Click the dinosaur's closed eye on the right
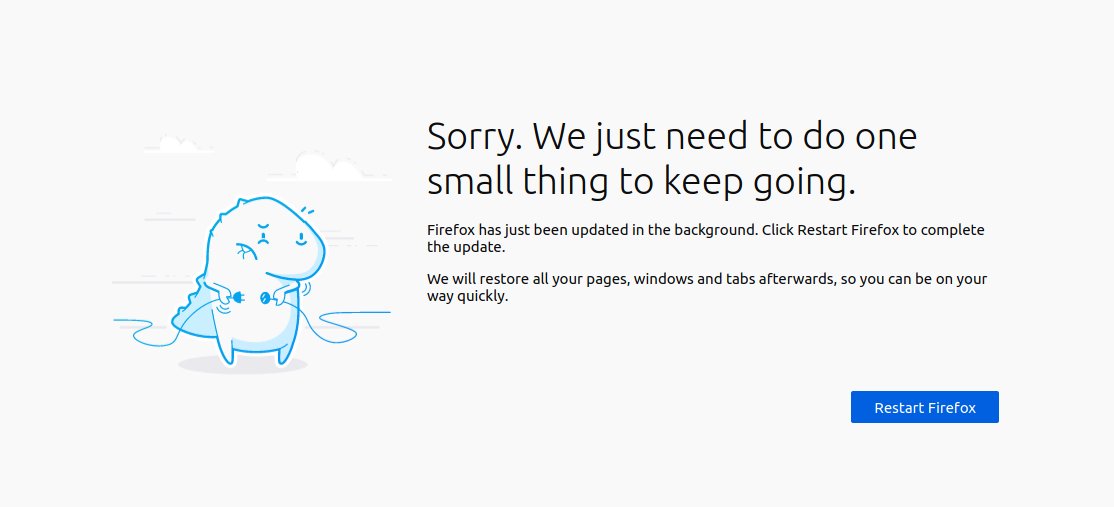Screen dimensions: 1114x507 point(301,241)
